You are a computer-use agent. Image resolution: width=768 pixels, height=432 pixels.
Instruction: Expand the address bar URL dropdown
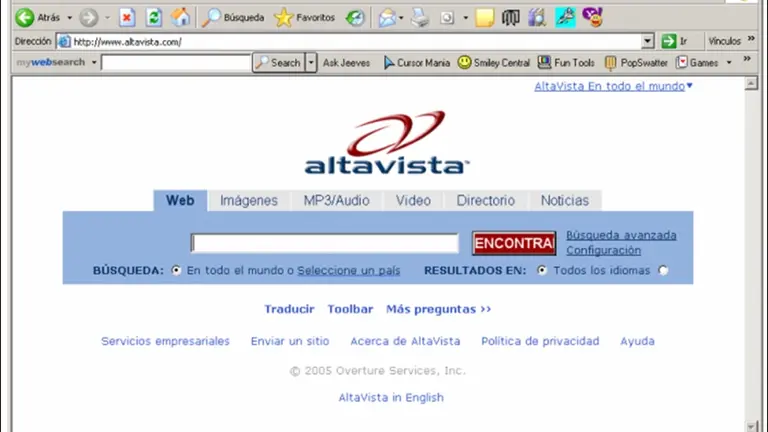pos(648,42)
